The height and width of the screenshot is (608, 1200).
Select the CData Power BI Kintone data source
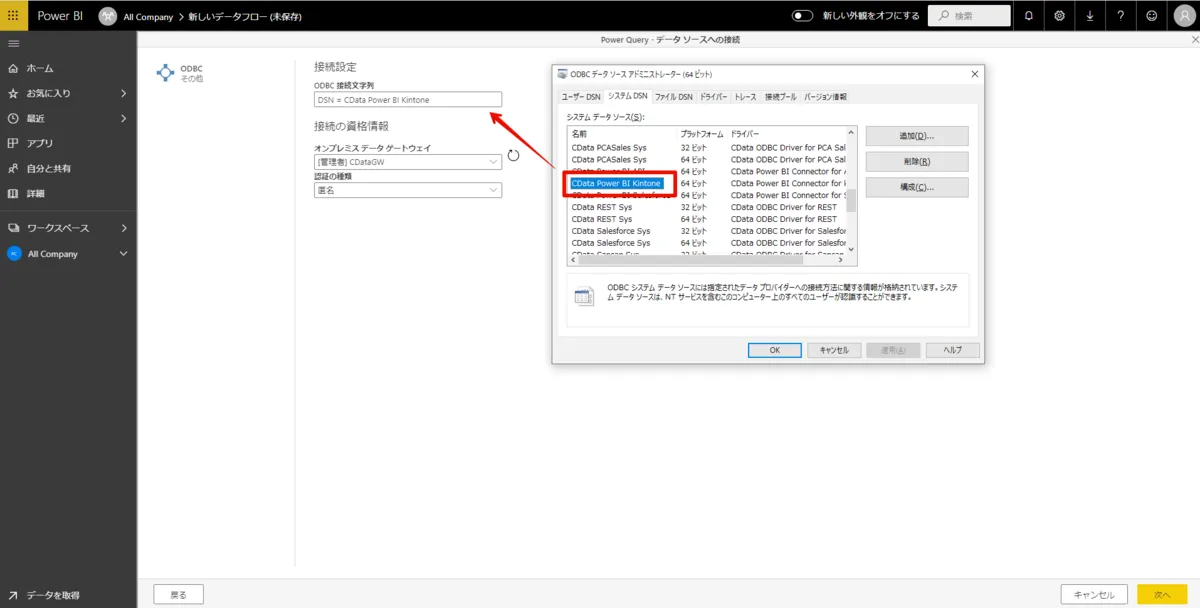(x=617, y=183)
